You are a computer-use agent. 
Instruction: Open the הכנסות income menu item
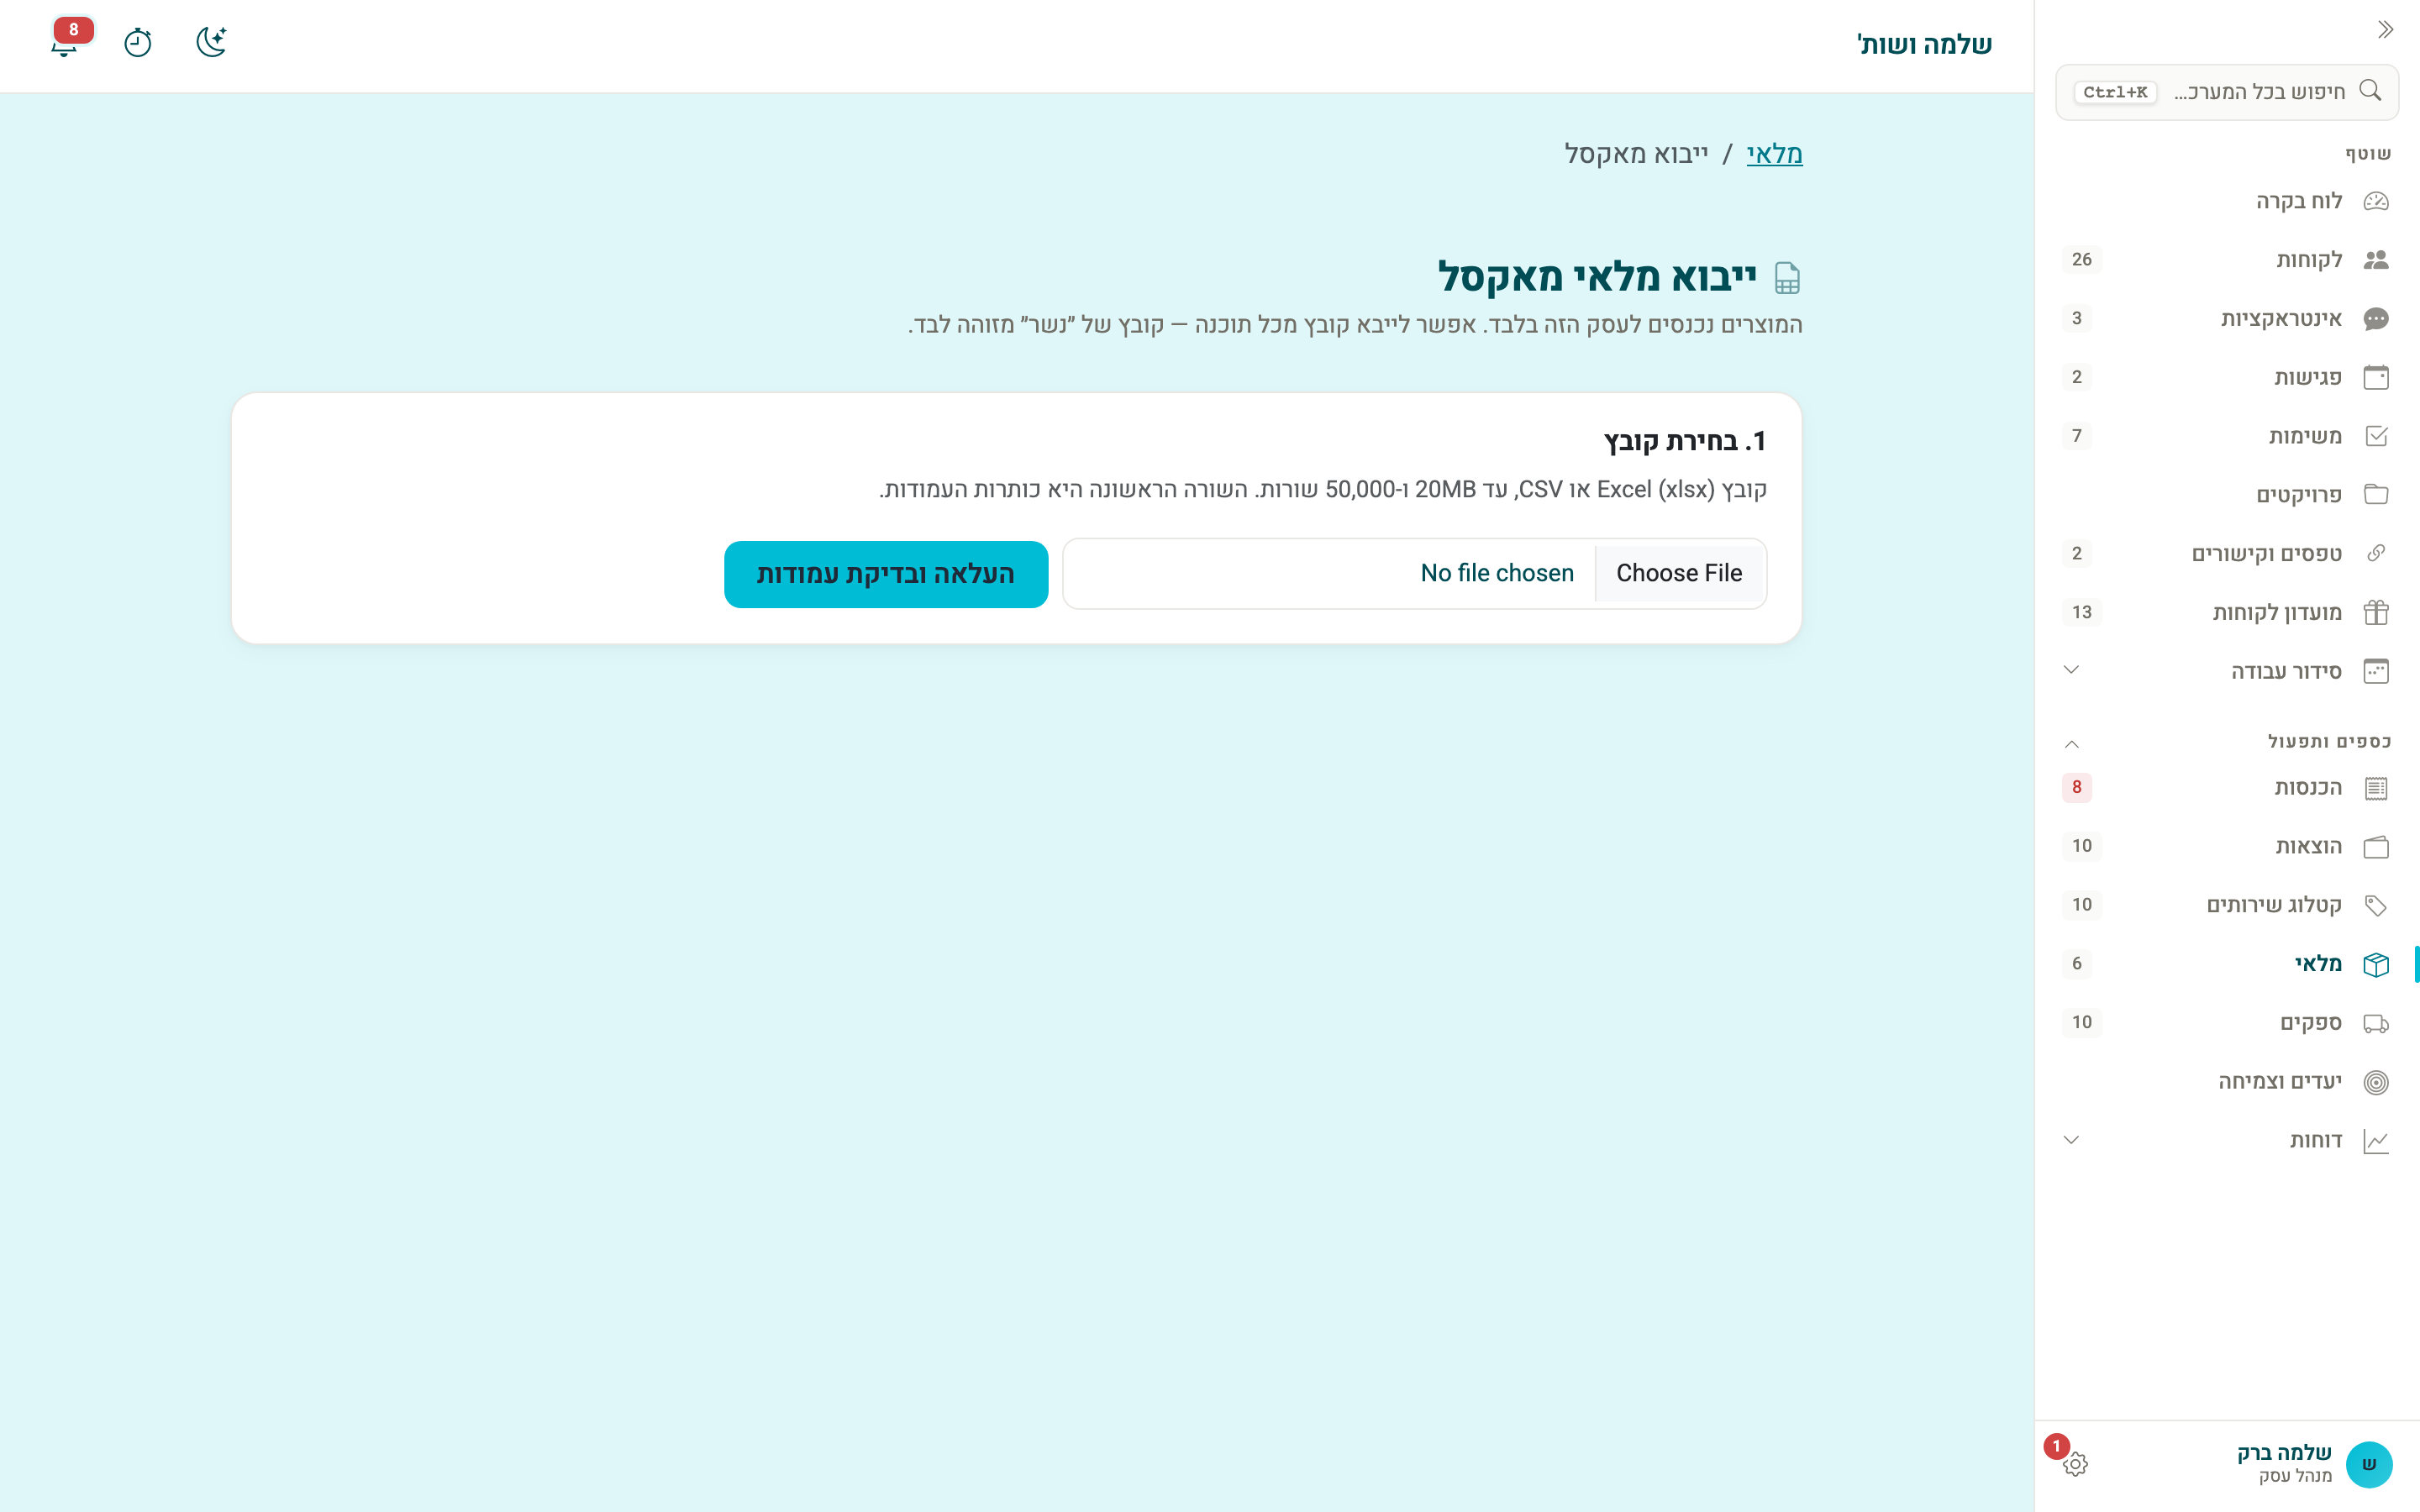click(x=2227, y=788)
